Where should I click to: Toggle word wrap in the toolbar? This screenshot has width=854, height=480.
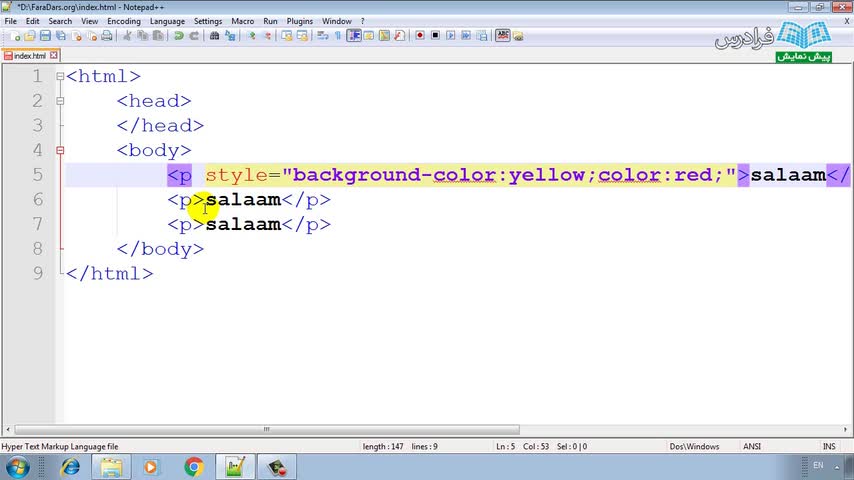(x=322, y=36)
